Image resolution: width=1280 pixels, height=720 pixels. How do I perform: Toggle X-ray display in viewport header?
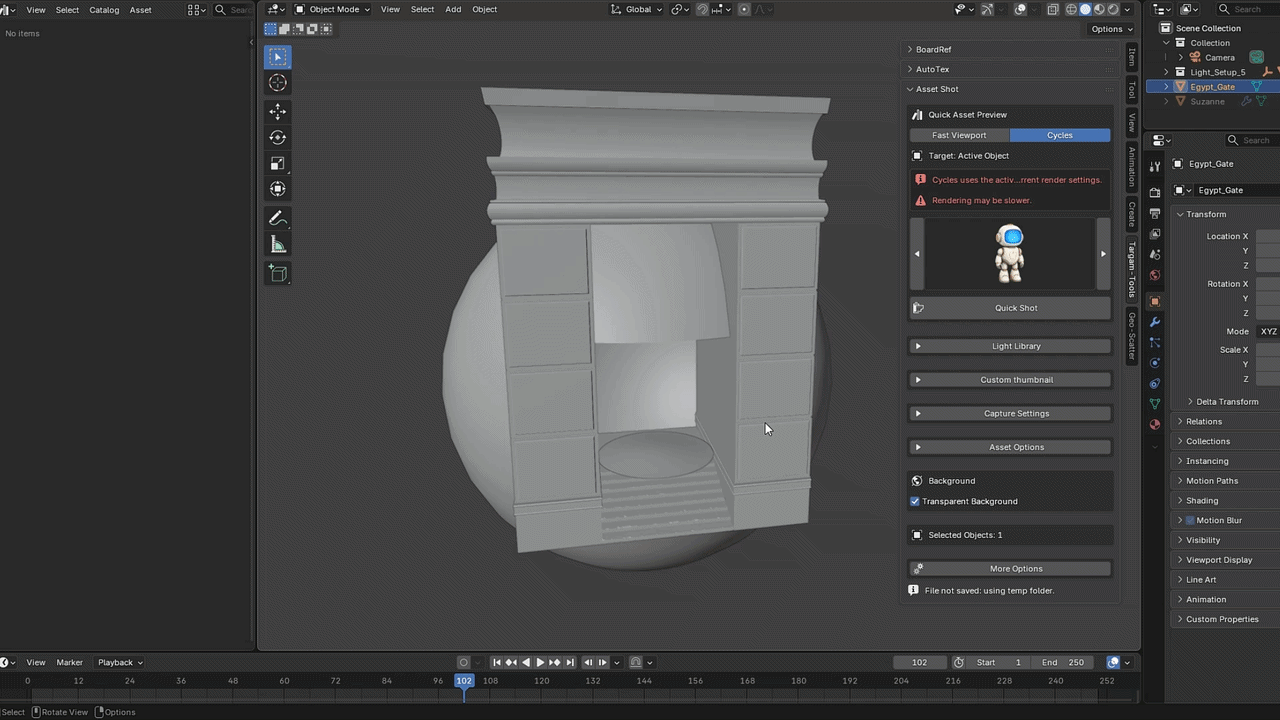click(1053, 9)
